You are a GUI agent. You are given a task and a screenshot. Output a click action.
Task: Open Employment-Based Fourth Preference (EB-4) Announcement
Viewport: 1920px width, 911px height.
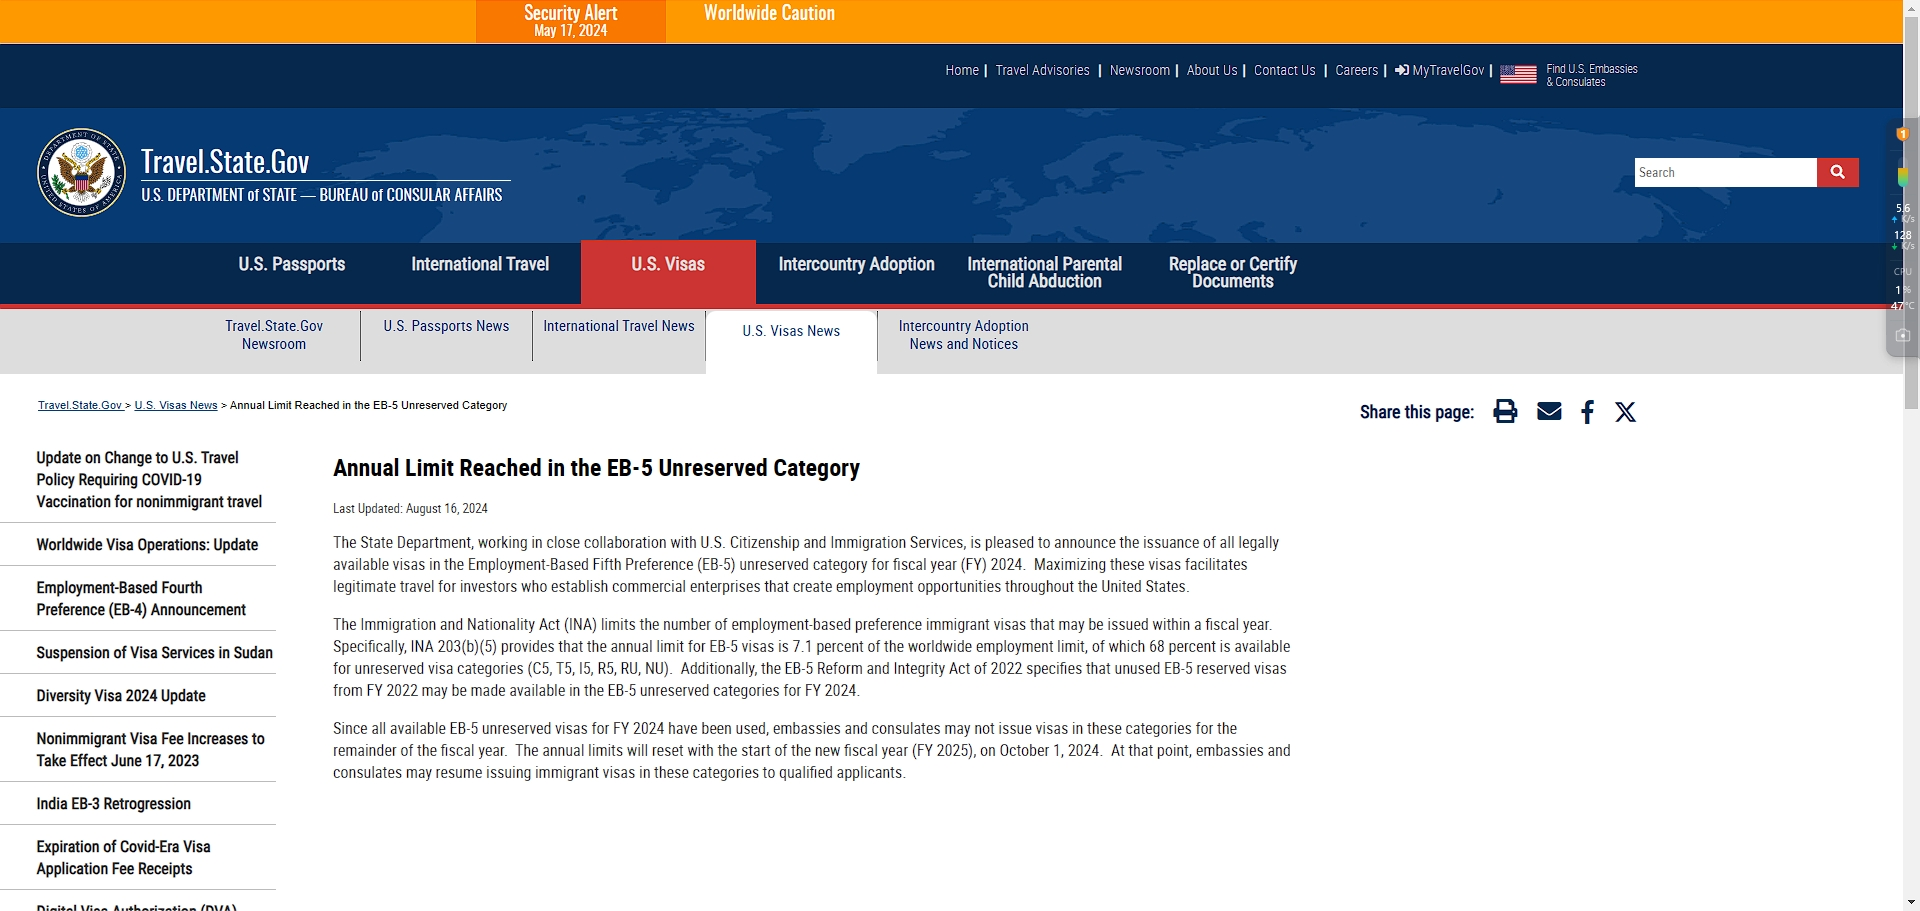141,599
